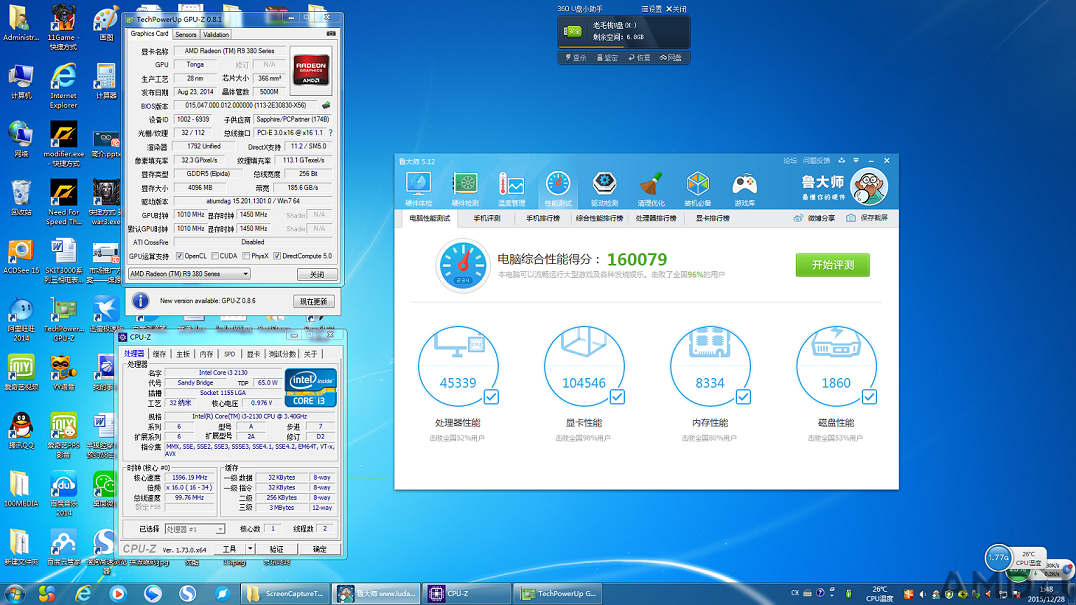Switch to the Validation tab in GPU-Z
This screenshot has width=1076, height=605.
(x=216, y=34)
